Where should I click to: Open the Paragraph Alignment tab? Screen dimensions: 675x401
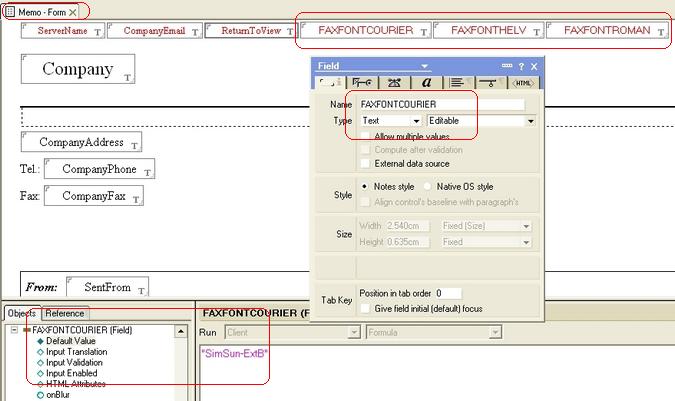[x=458, y=83]
